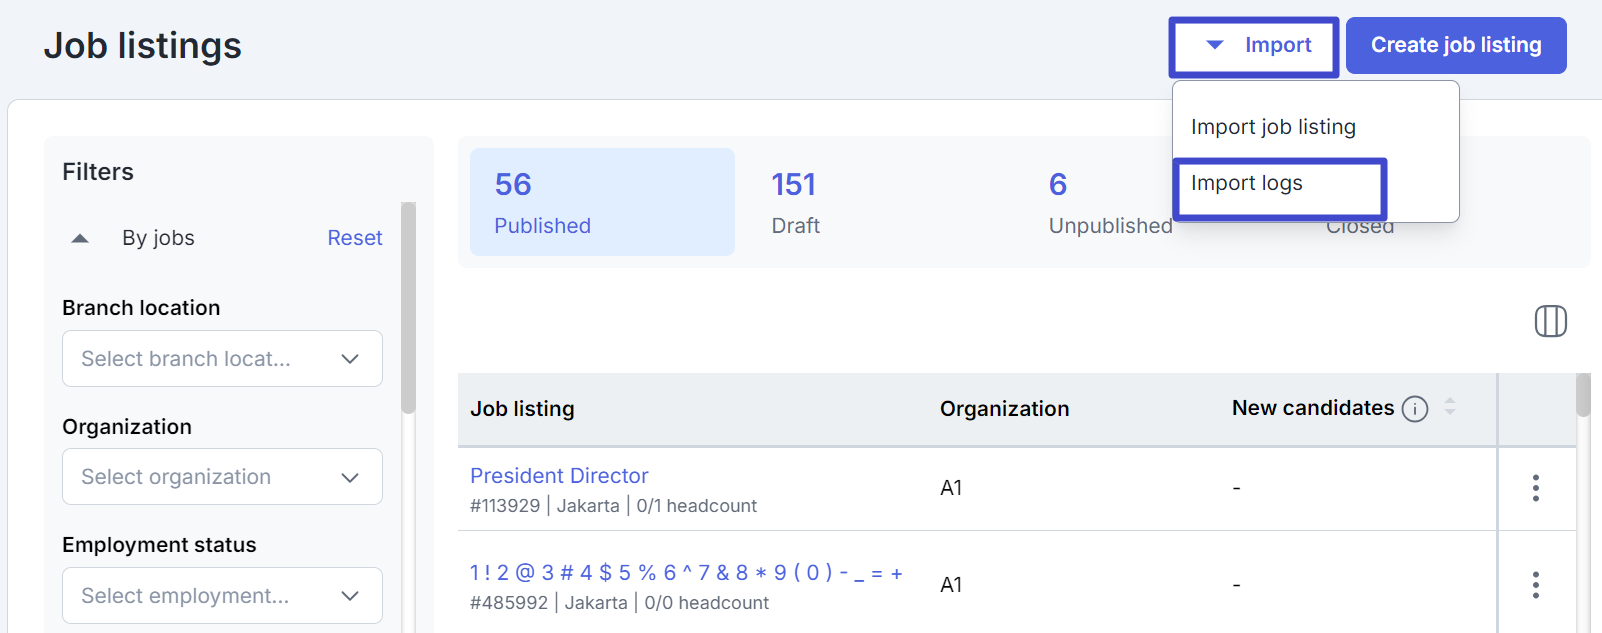Image resolution: width=1602 pixels, height=633 pixels.
Task: Open the column settings icon
Action: point(1550,321)
